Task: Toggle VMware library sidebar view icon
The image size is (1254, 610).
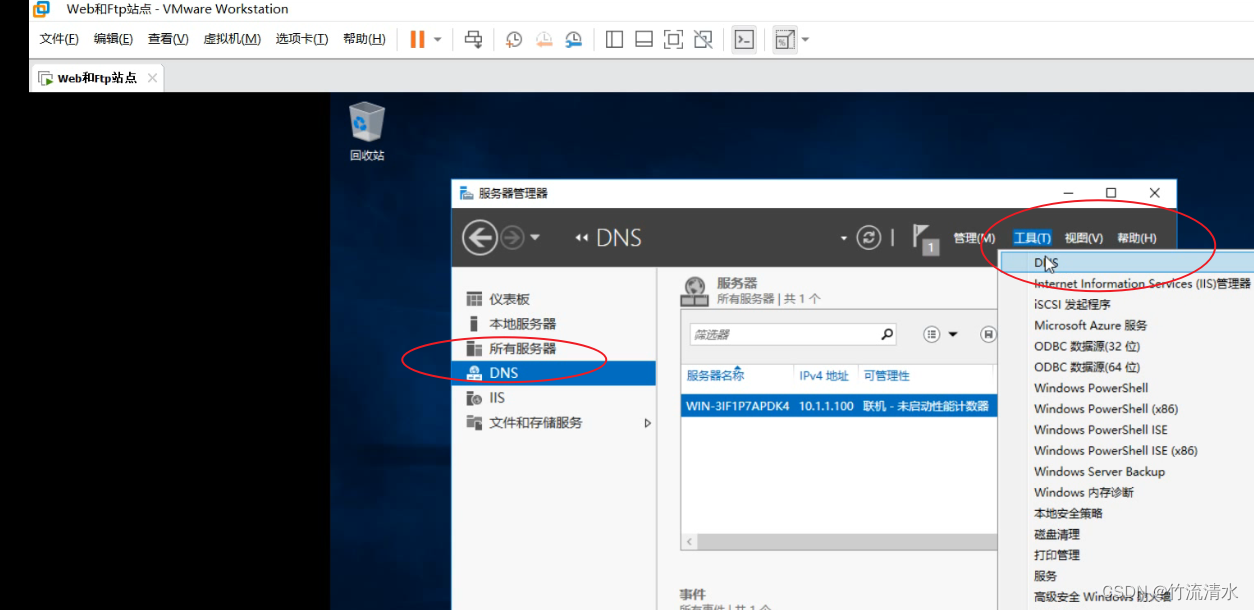Action: (x=615, y=39)
